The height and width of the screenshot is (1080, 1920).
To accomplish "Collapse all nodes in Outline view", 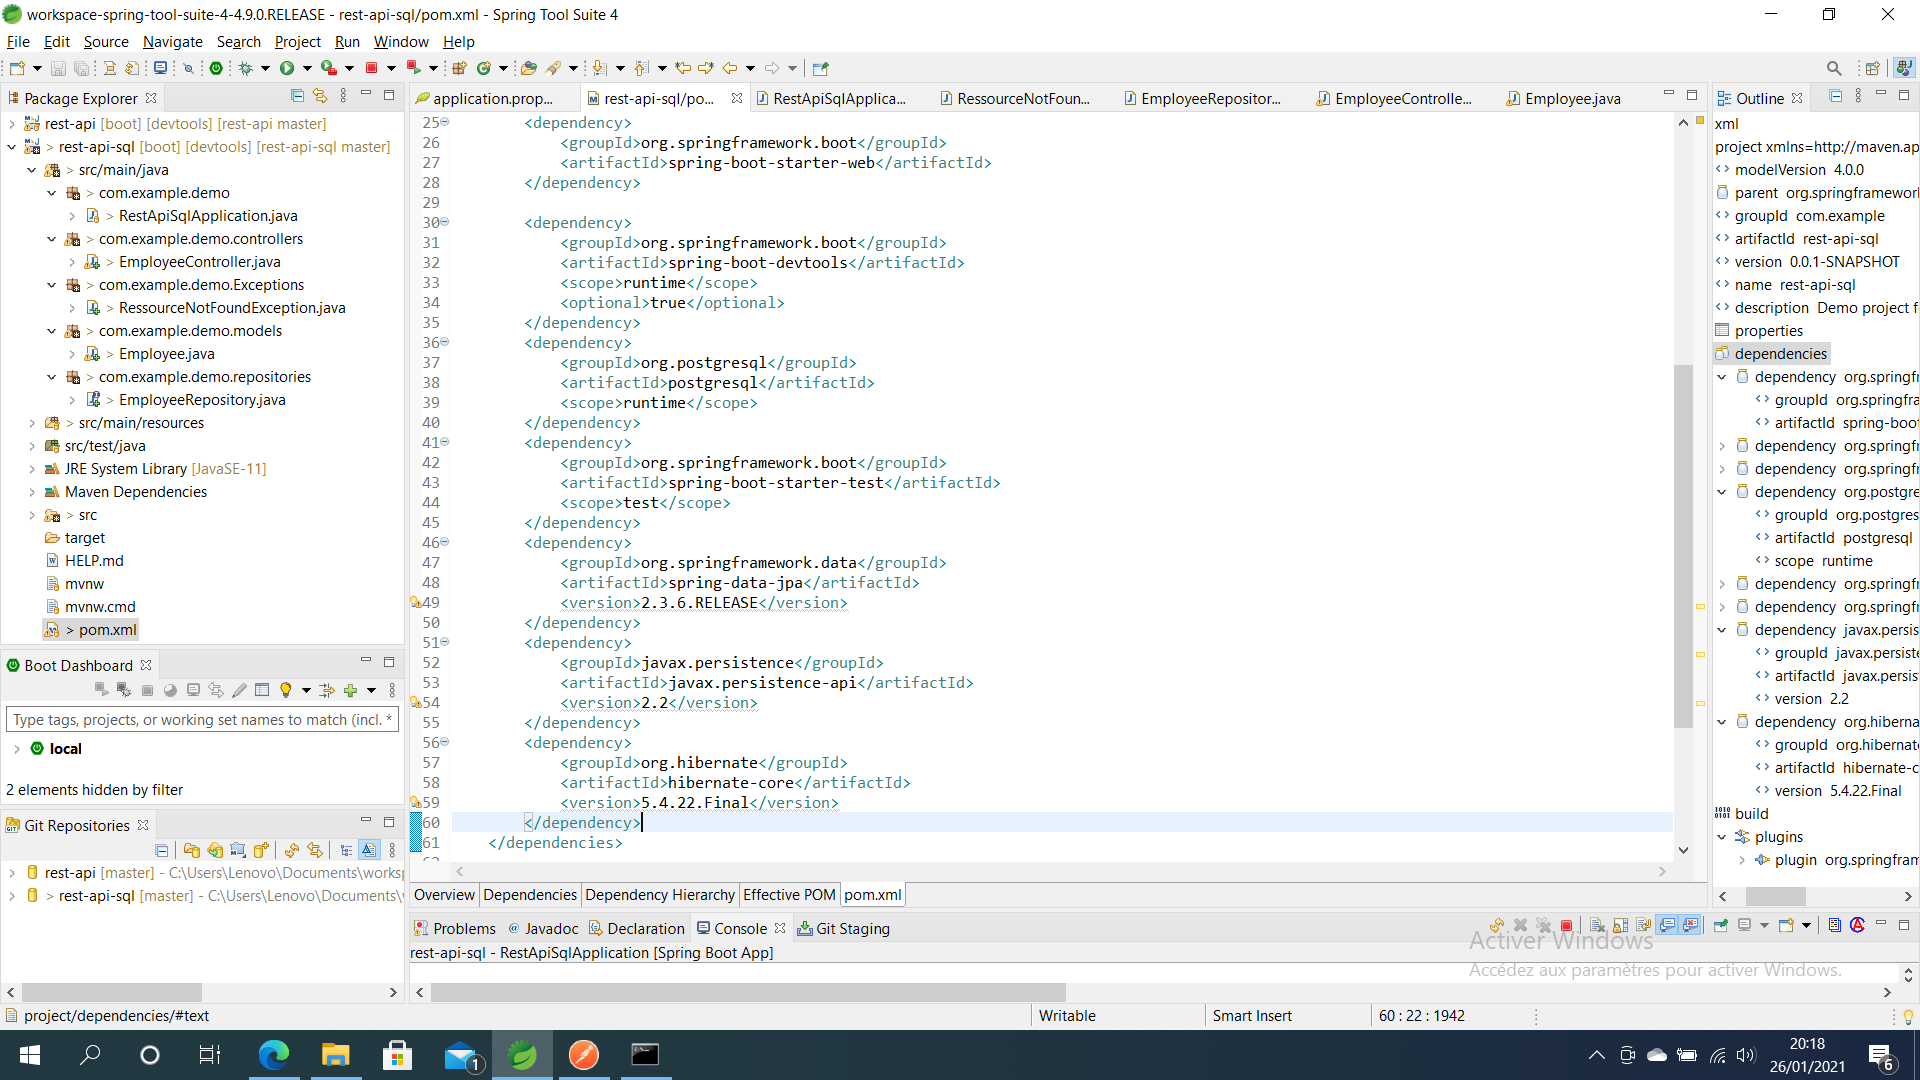I will 1835,96.
